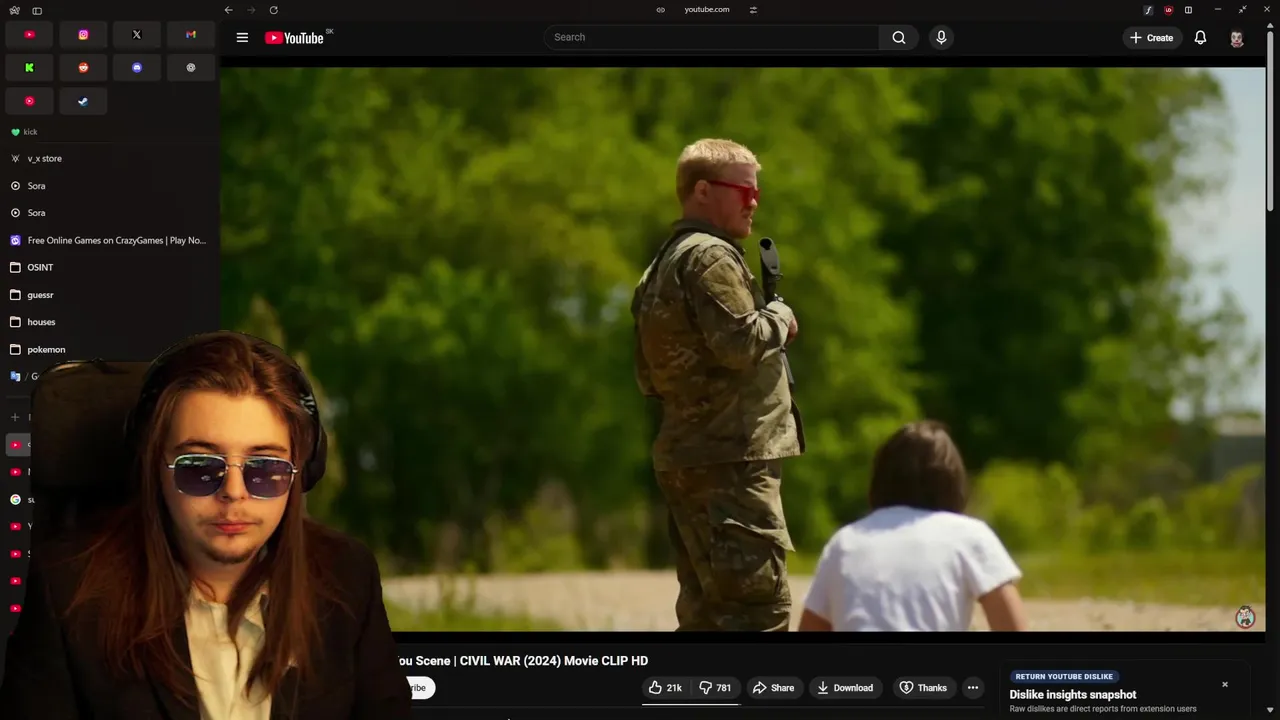Close the Dislike insights snapshot panel
This screenshot has width=1280, height=720.
click(x=1225, y=685)
